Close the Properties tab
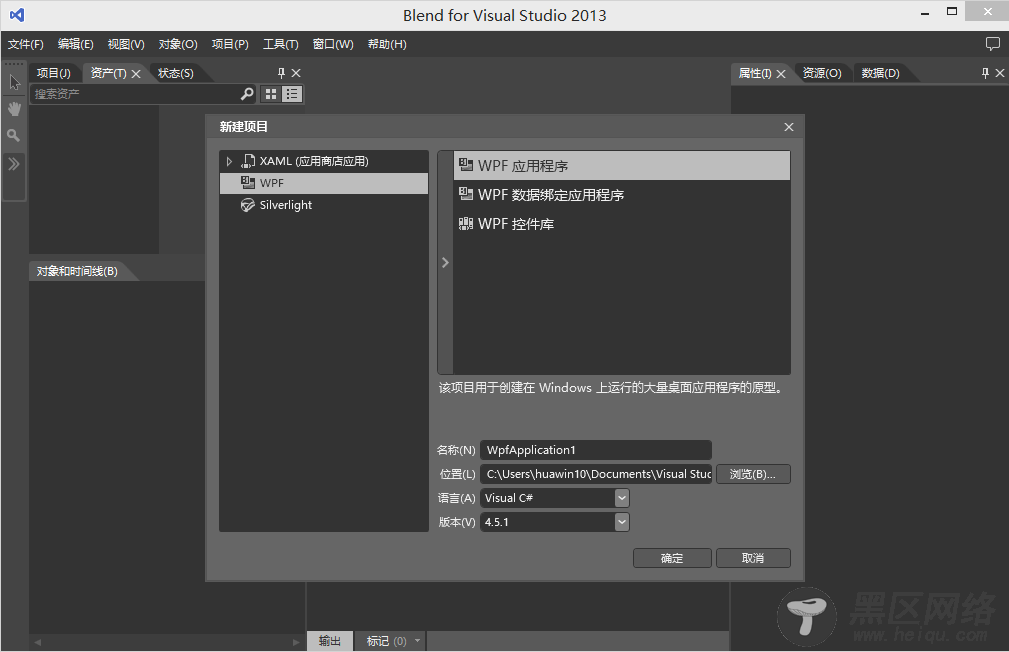The height and width of the screenshot is (652, 1009). [x=781, y=74]
